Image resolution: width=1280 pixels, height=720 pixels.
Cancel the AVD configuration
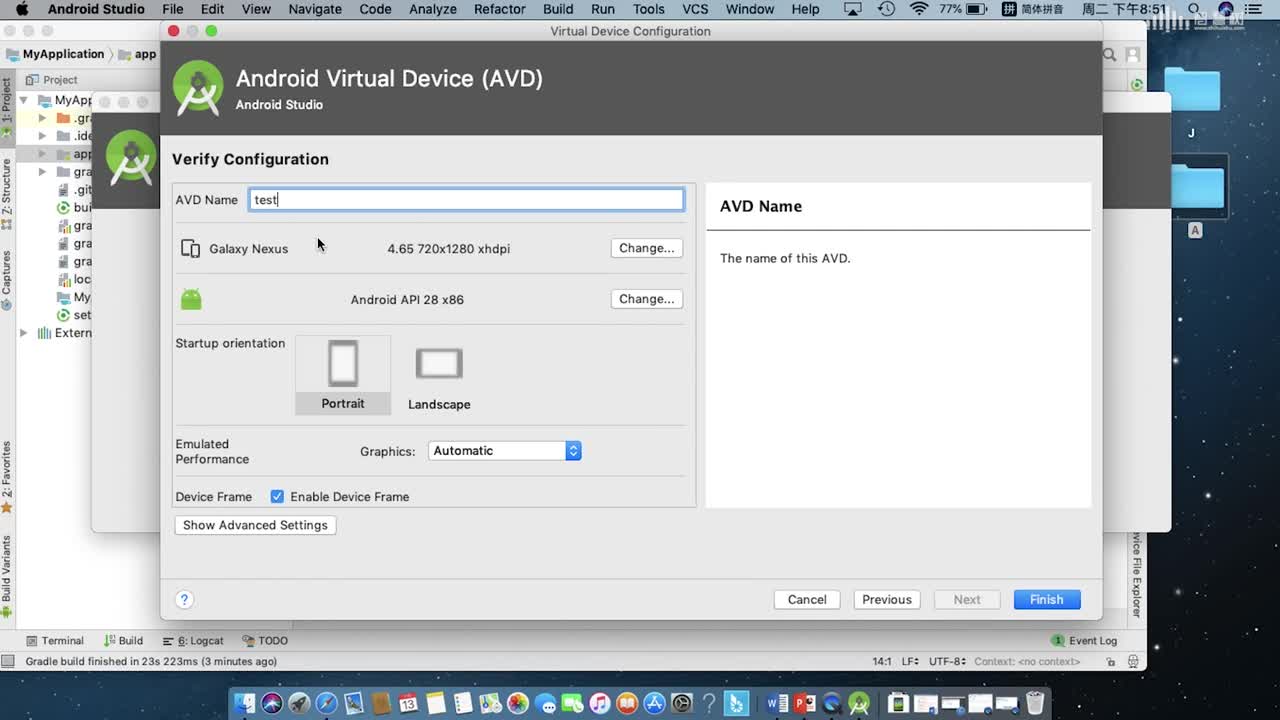click(x=807, y=599)
